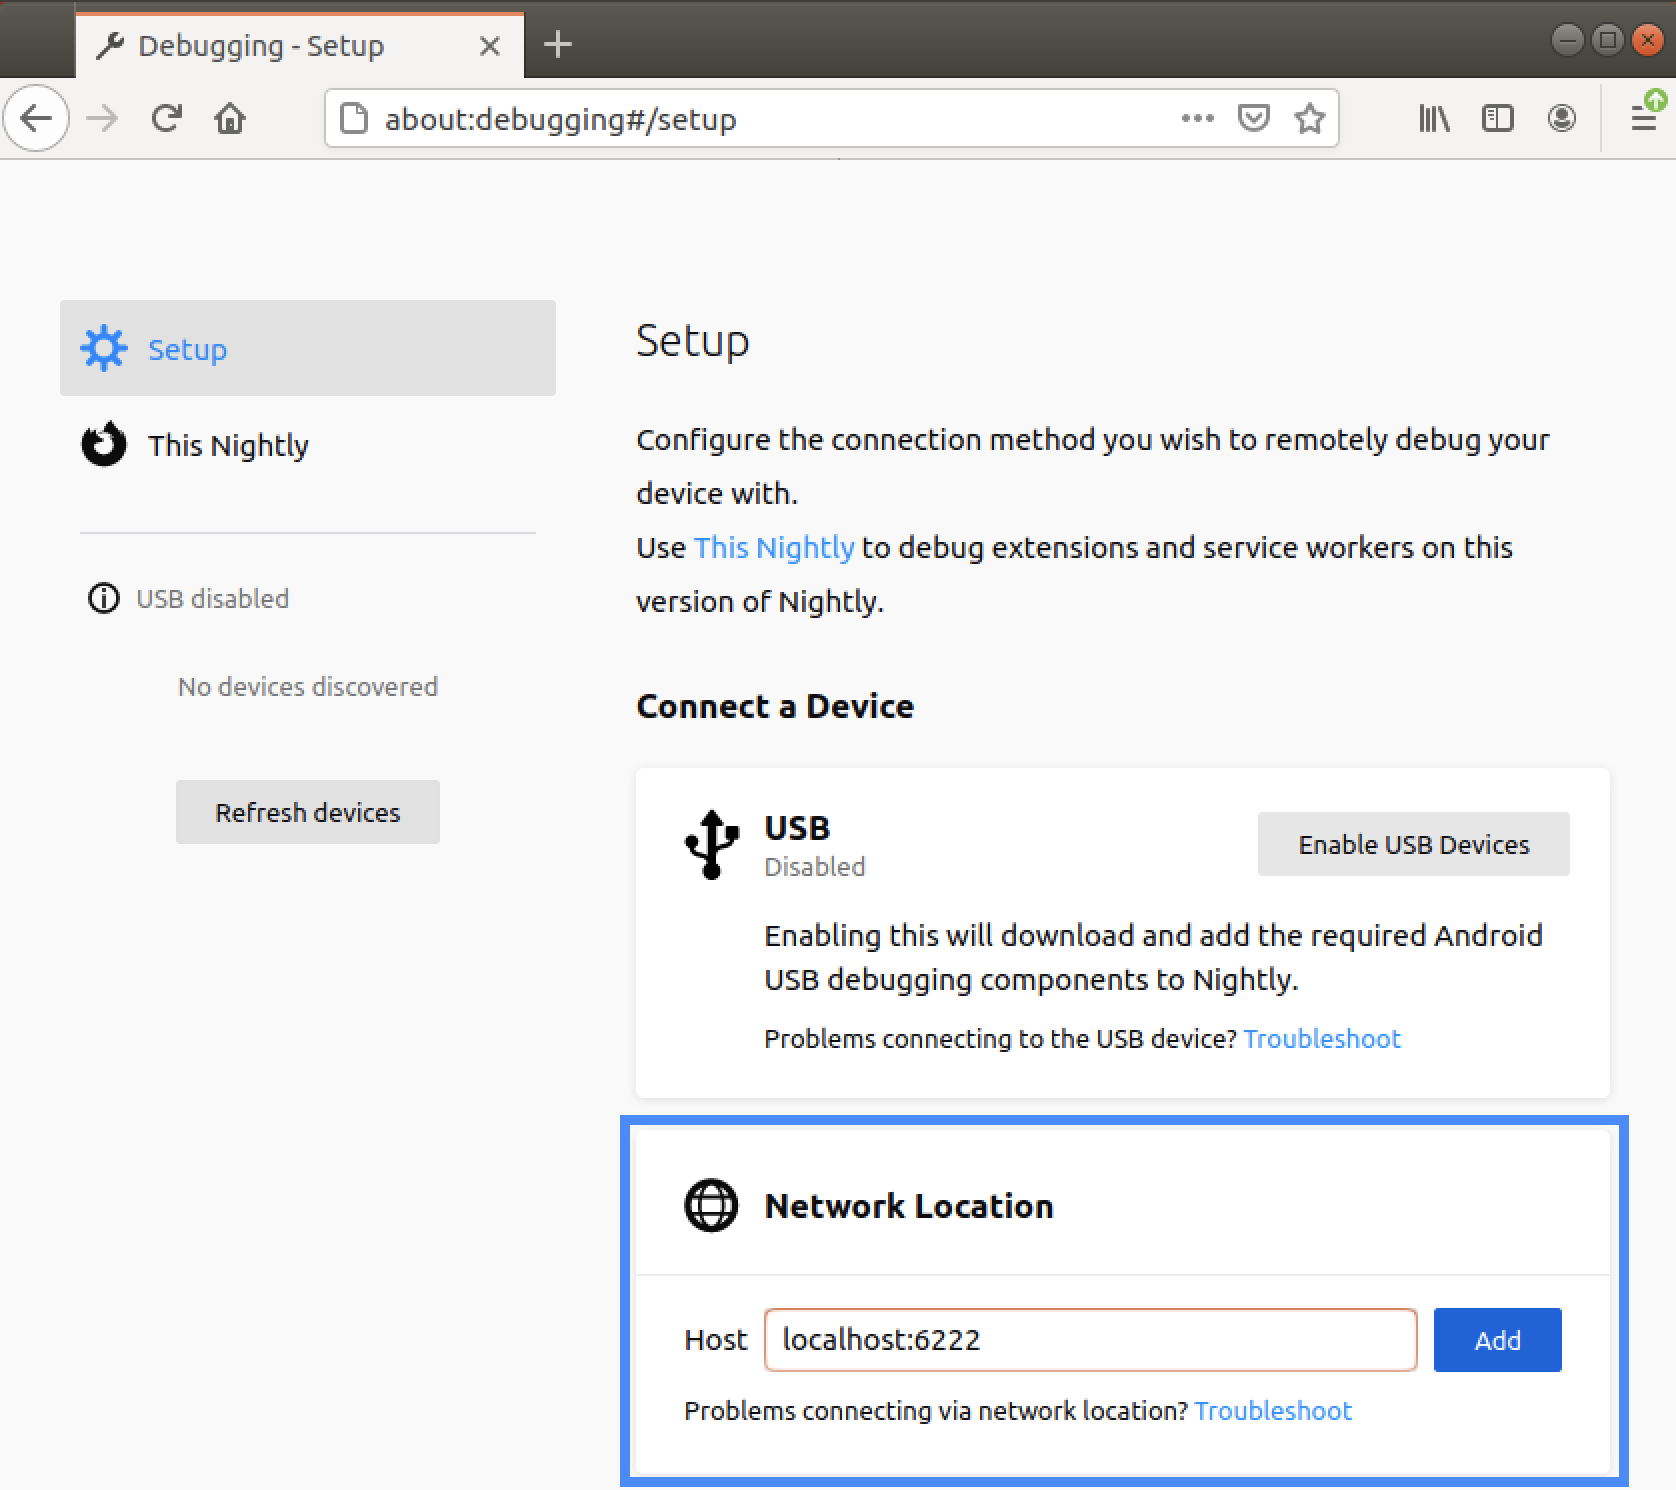The width and height of the screenshot is (1676, 1490).
Task: Focus the Host input field
Action: [1090, 1340]
